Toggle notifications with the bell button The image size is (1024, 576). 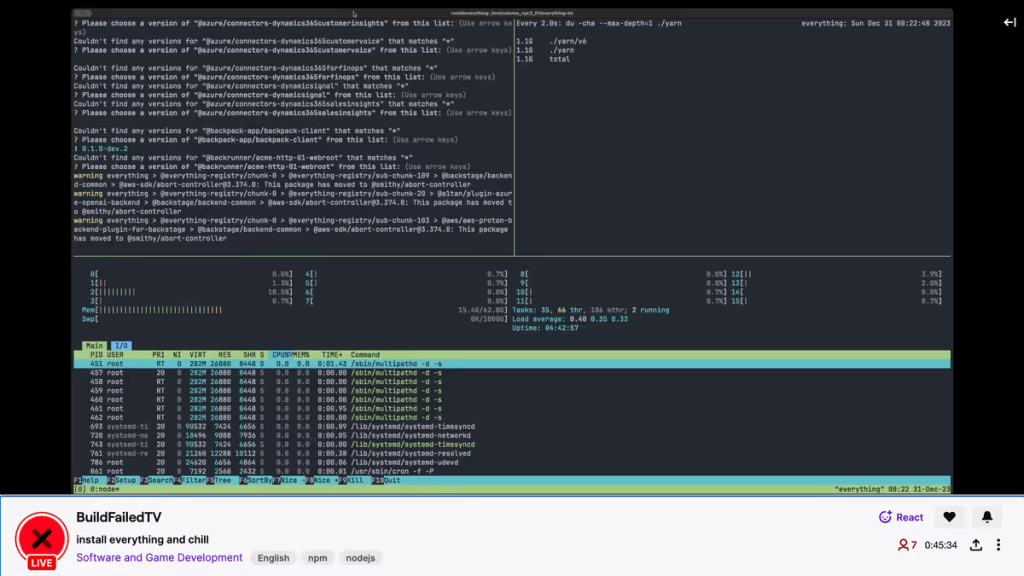[987, 517]
